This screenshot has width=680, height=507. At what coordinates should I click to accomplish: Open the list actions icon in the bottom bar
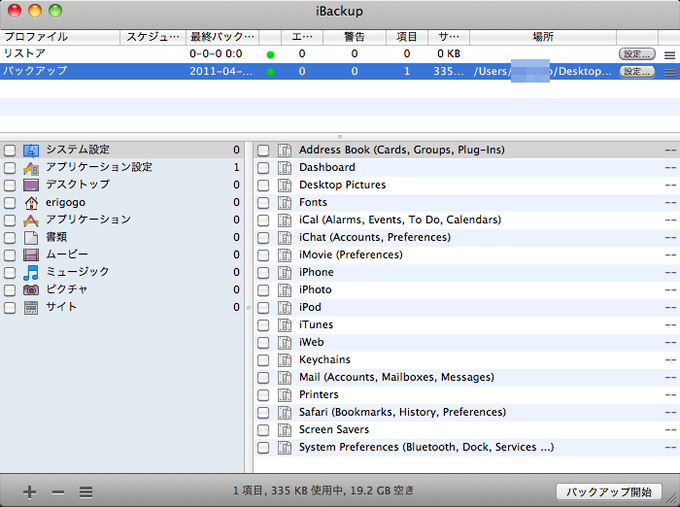tap(86, 492)
